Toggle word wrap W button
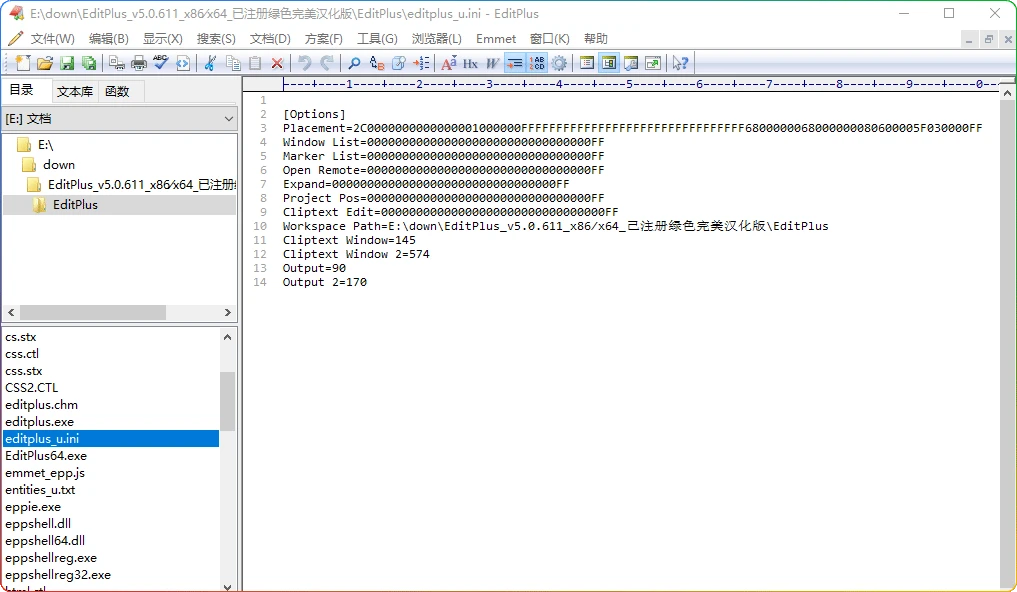 tap(492, 63)
